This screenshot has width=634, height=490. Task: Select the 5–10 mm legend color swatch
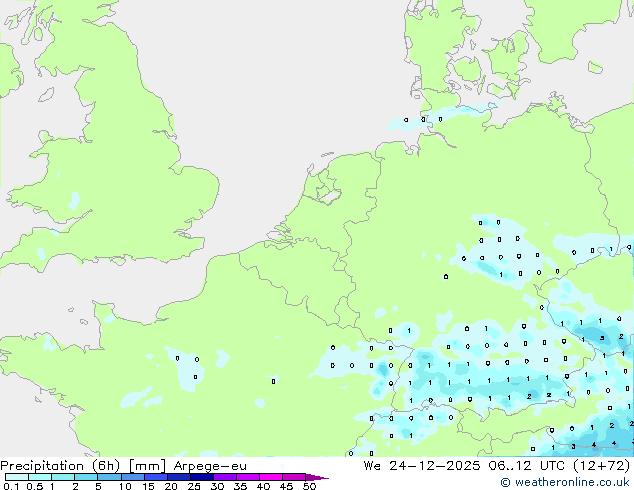(109, 477)
